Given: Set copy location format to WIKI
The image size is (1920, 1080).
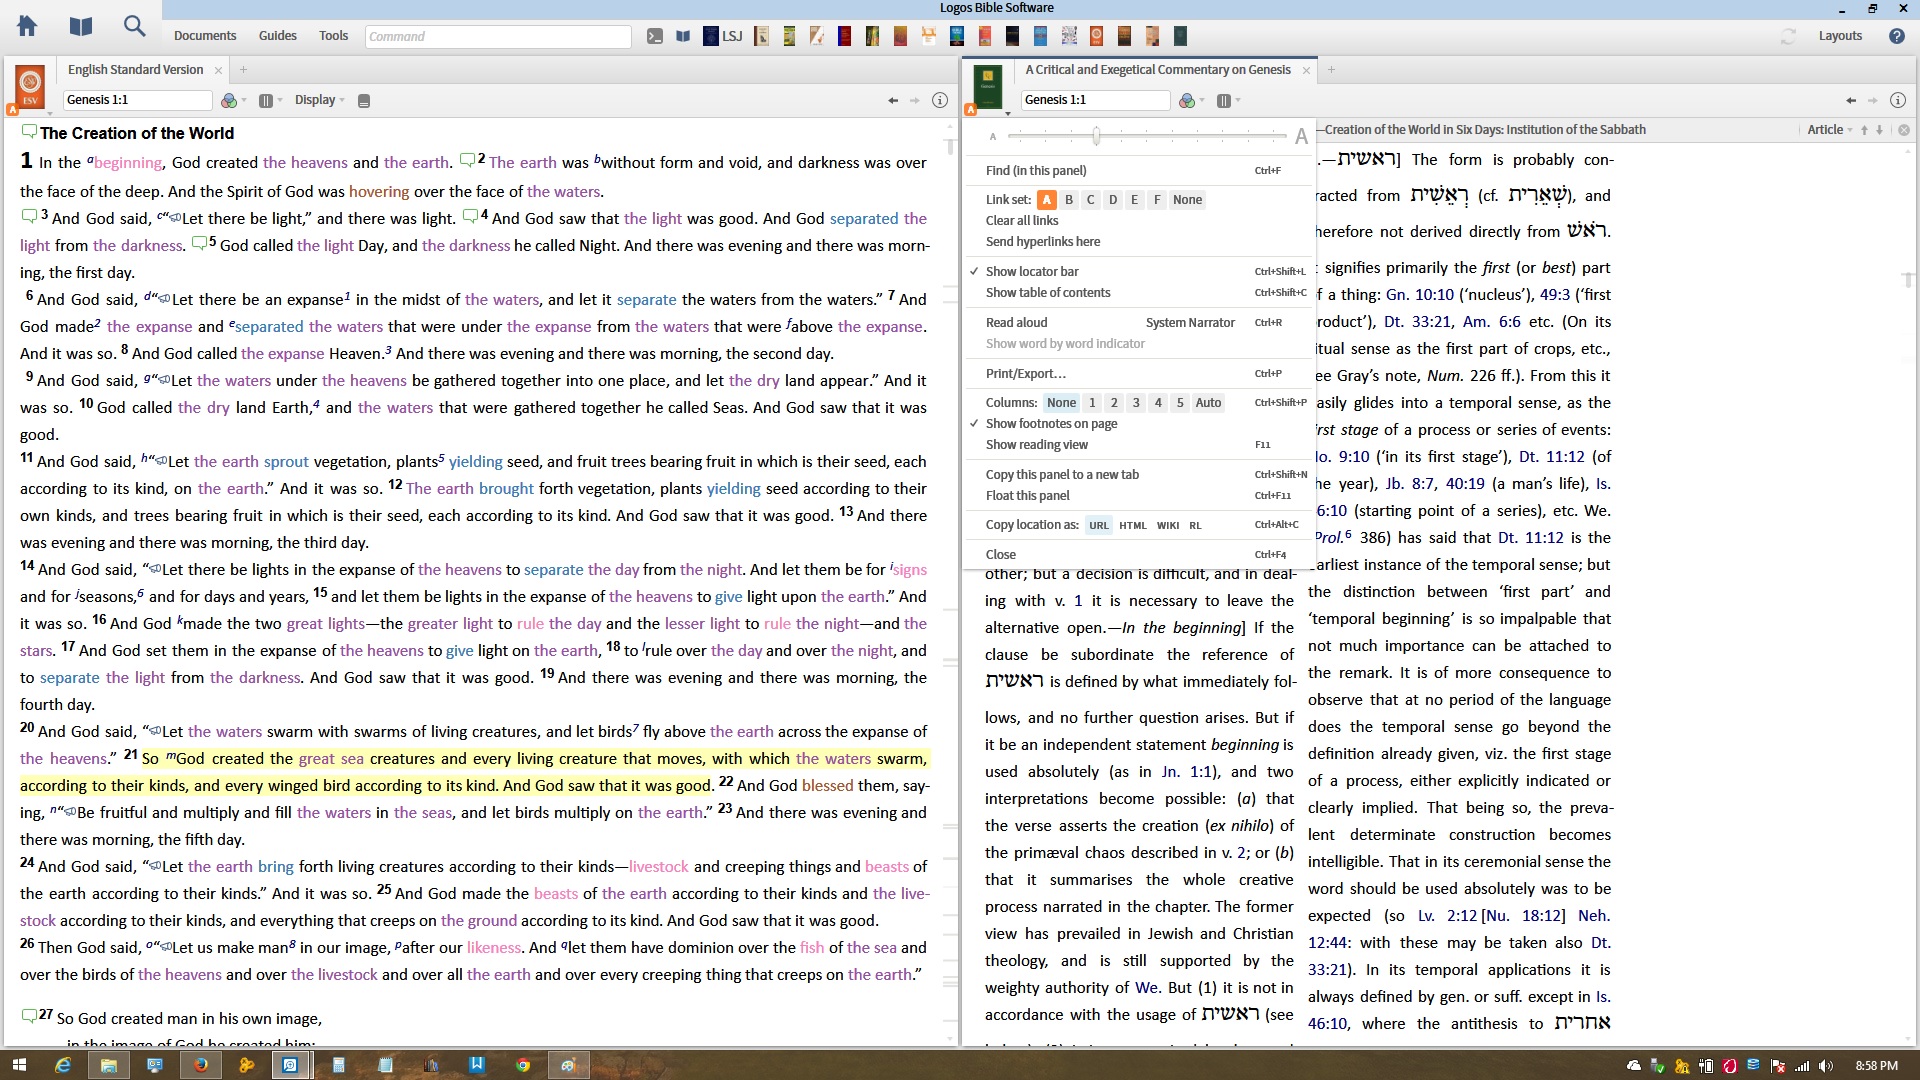Looking at the screenshot, I should click(x=1167, y=525).
